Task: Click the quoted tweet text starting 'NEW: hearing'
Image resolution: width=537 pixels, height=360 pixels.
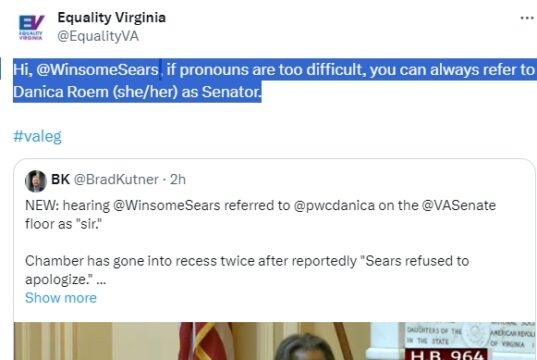Action: 260,215
